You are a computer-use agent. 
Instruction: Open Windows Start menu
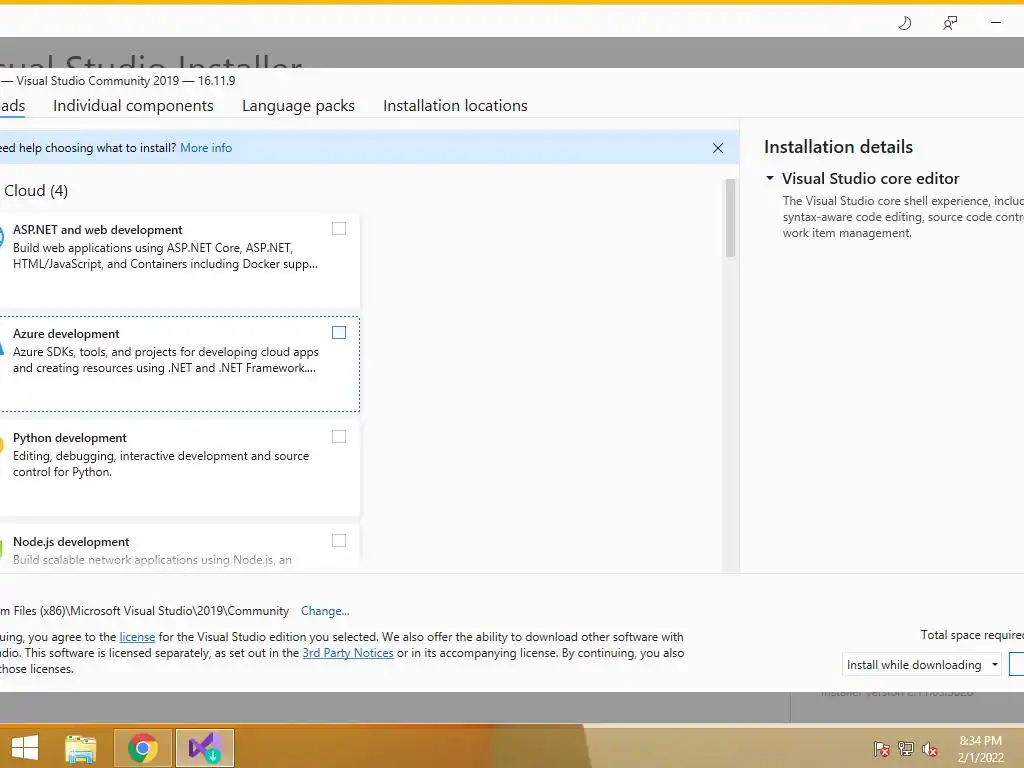click(25, 748)
